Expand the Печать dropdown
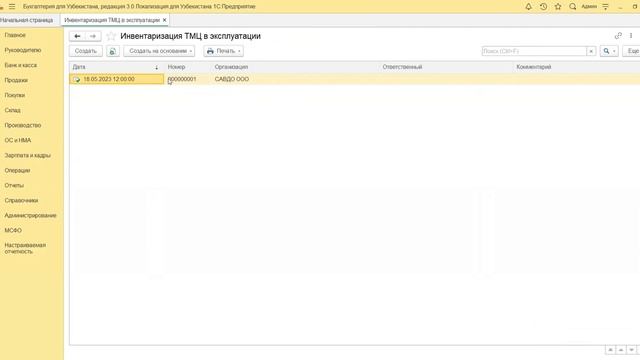 224,51
